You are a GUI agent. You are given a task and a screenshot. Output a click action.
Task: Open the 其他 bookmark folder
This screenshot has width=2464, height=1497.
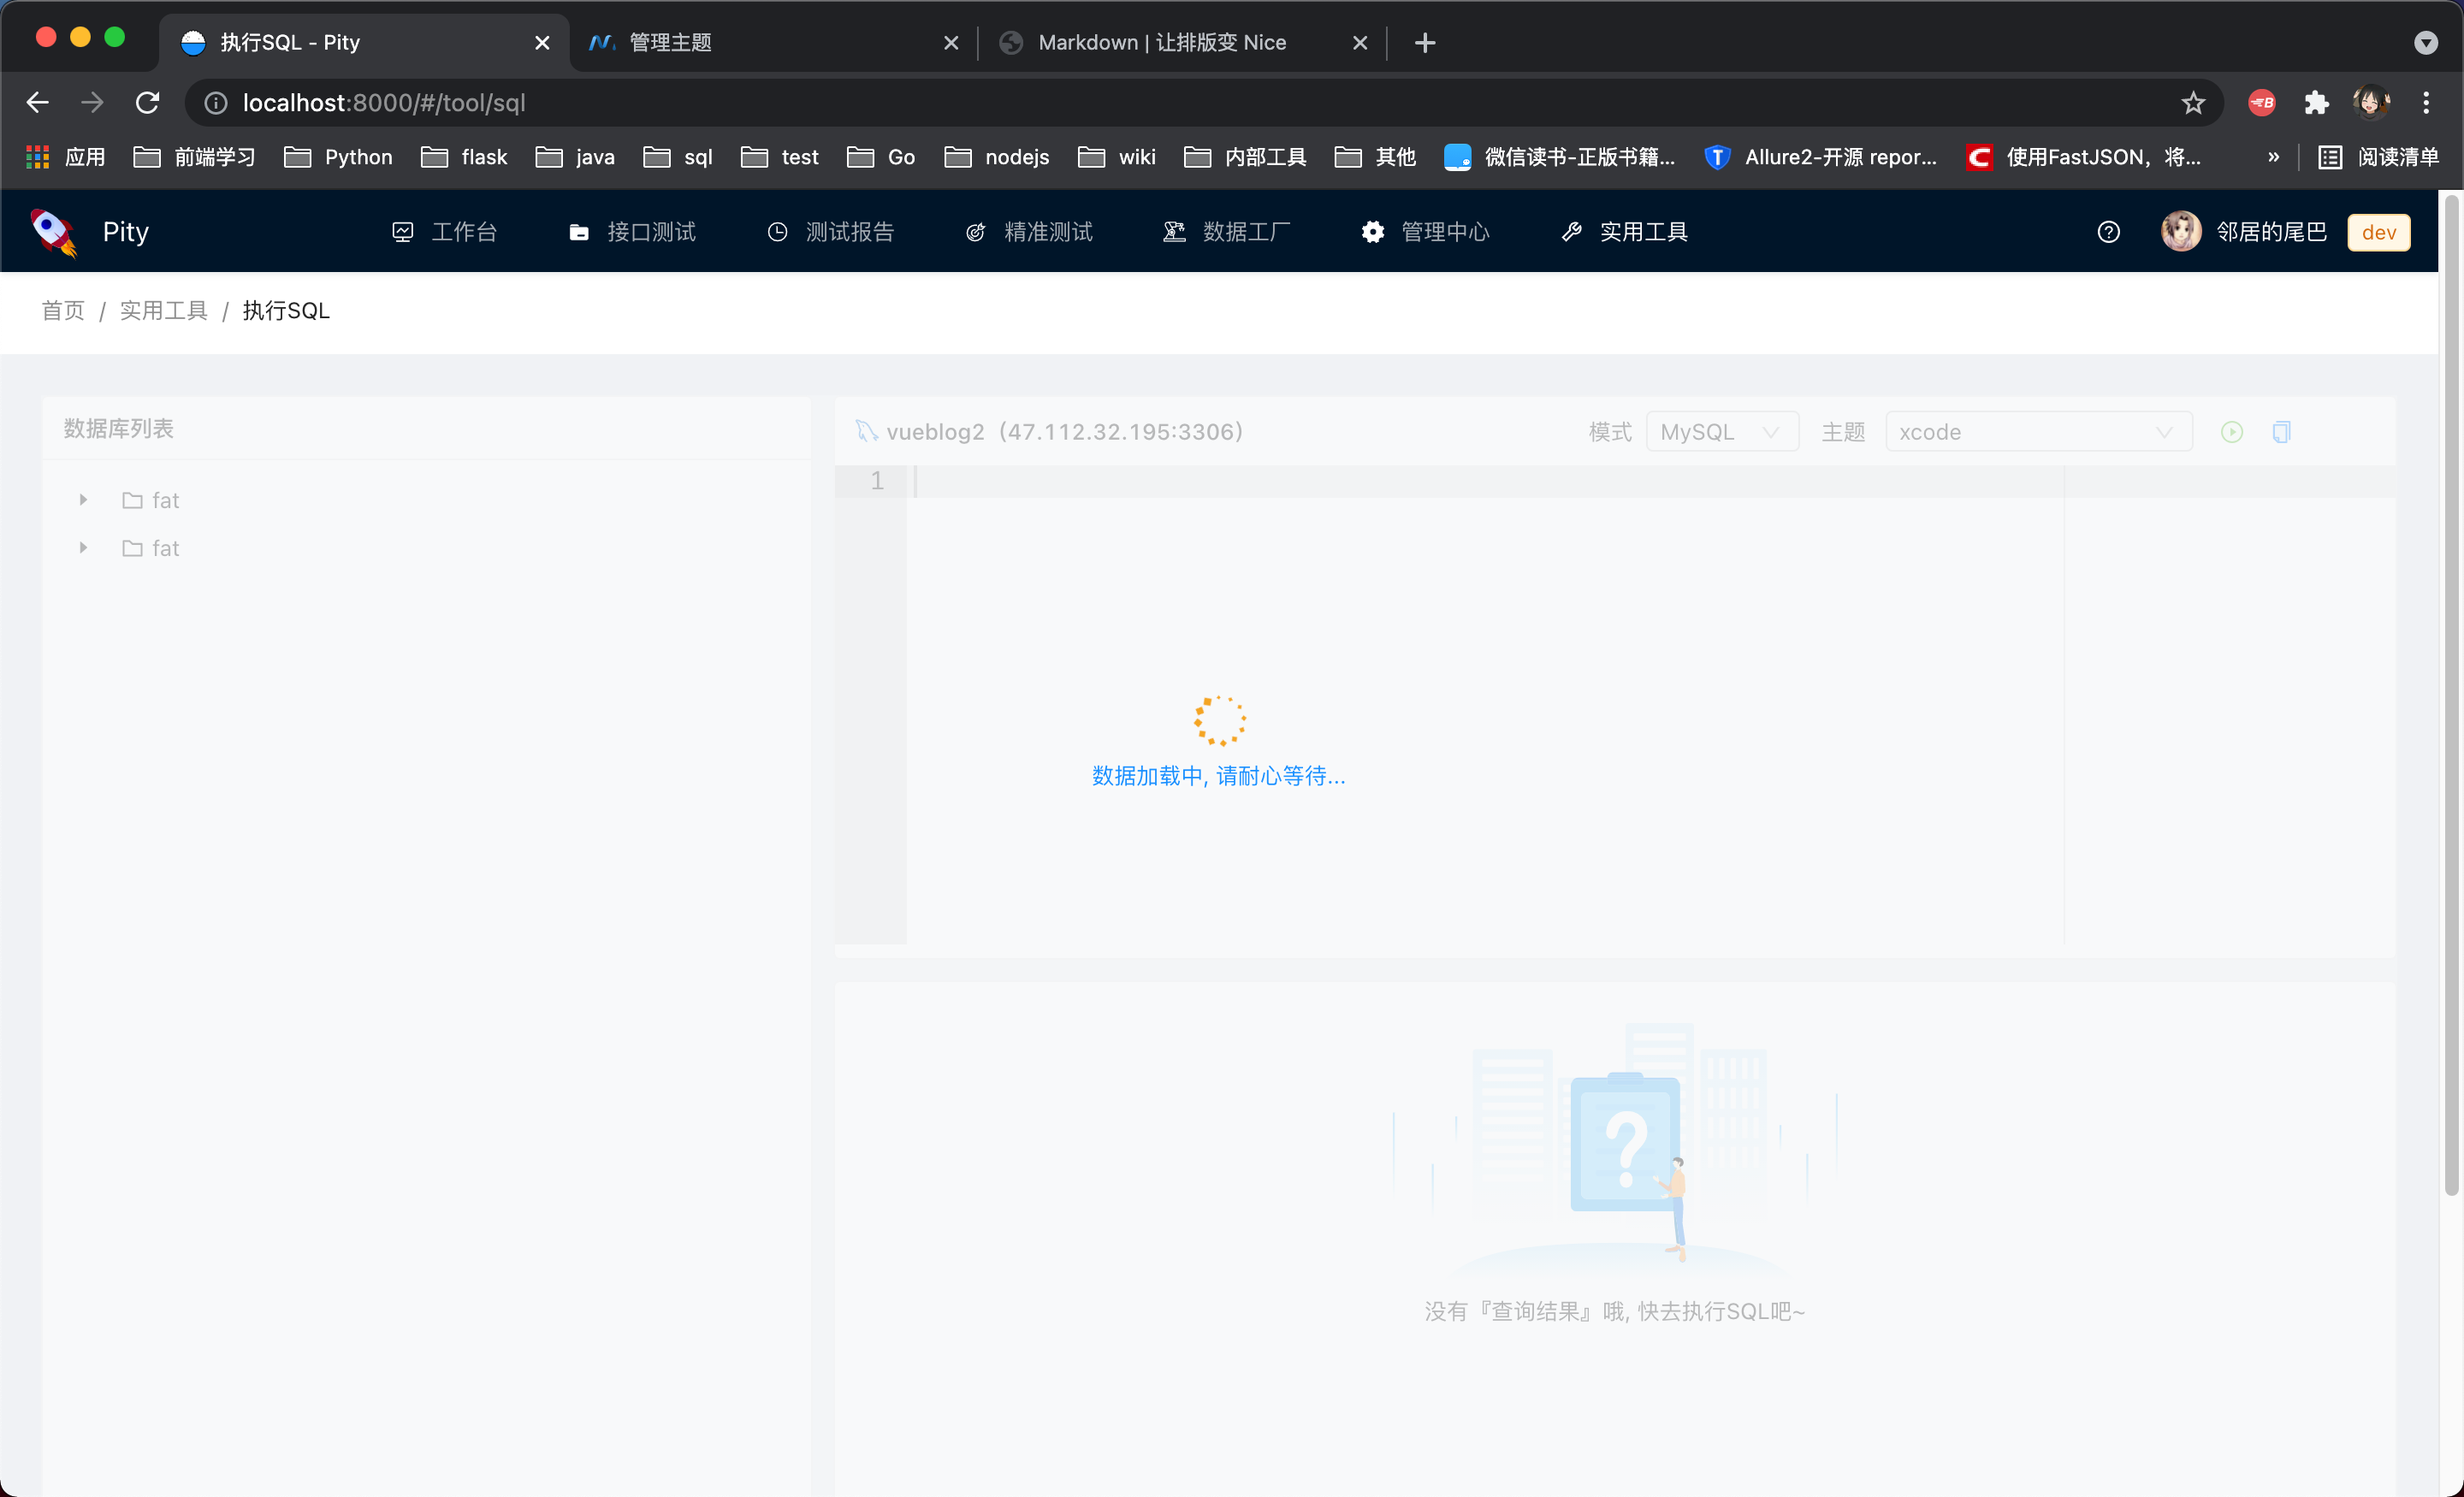click(1375, 157)
